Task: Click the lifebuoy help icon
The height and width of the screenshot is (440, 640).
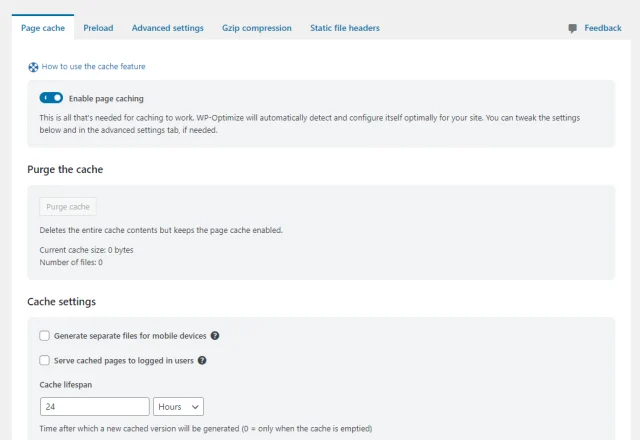Action: pyautogui.click(x=33, y=67)
